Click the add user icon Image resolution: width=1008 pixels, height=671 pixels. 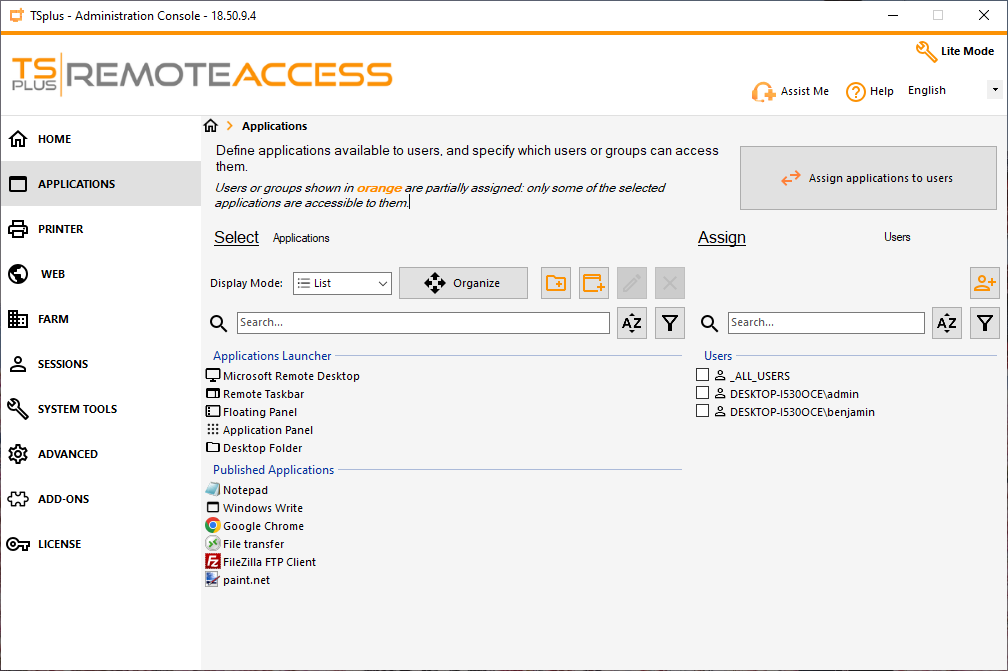[x=984, y=283]
